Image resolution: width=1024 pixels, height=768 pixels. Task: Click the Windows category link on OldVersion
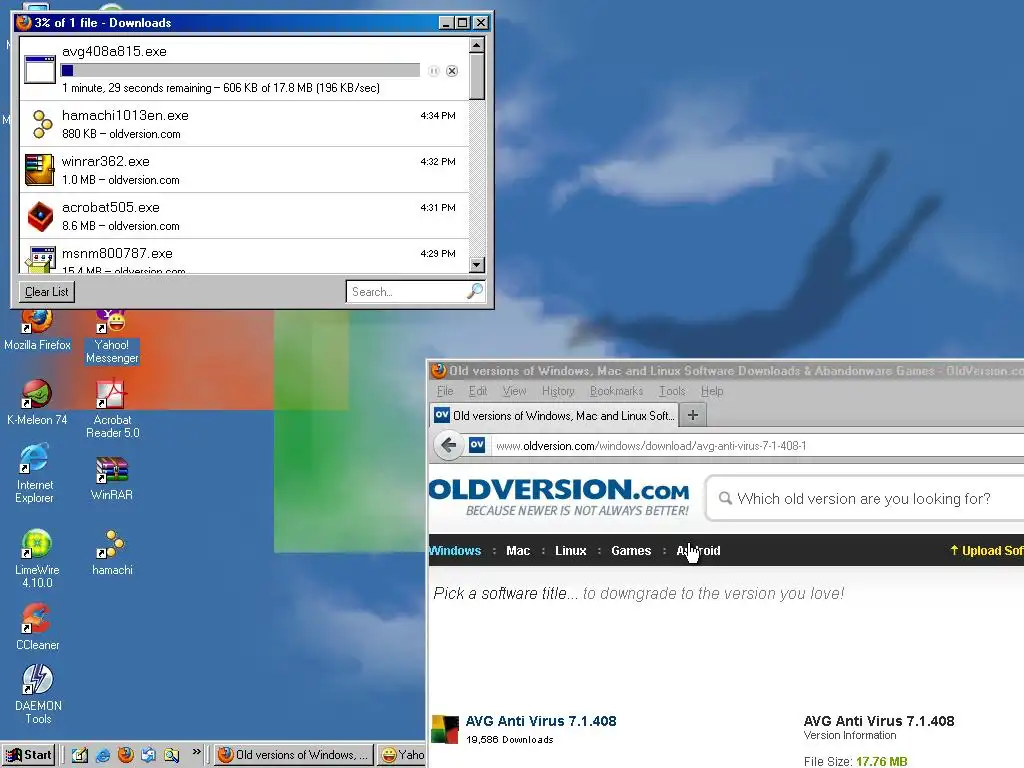pyautogui.click(x=455, y=551)
